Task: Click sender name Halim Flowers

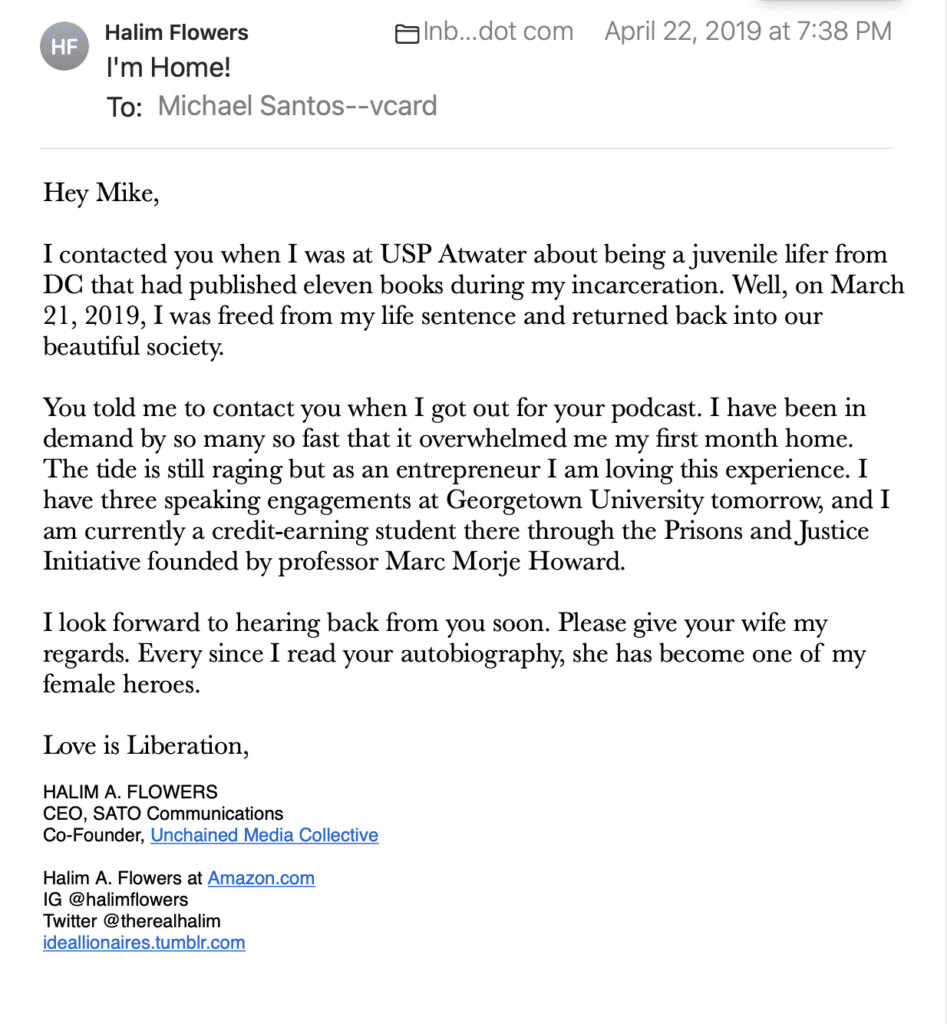Action: click(x=176, y=33)
